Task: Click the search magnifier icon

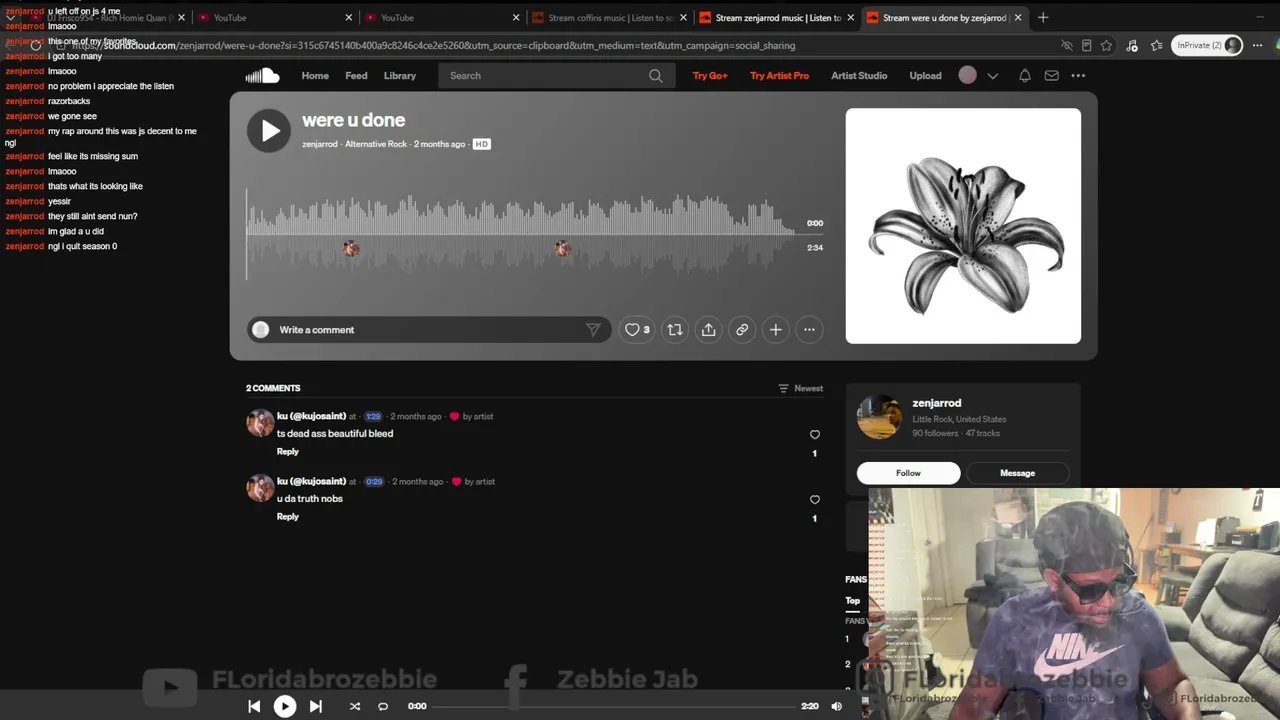Action: pos(655,76)
